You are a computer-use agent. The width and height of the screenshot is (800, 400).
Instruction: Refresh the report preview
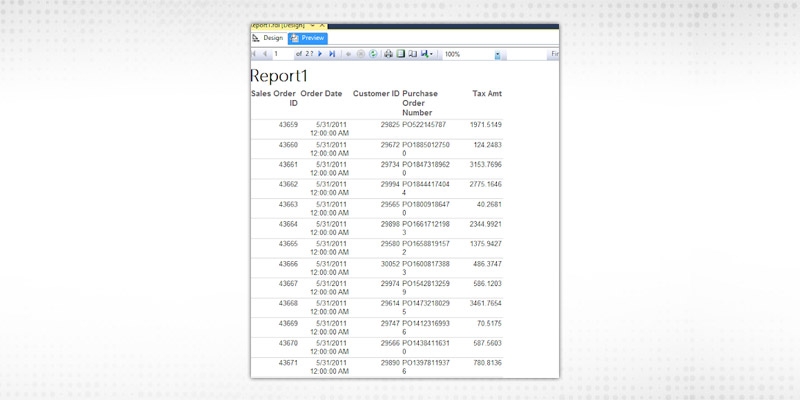[x=373, y=54]
